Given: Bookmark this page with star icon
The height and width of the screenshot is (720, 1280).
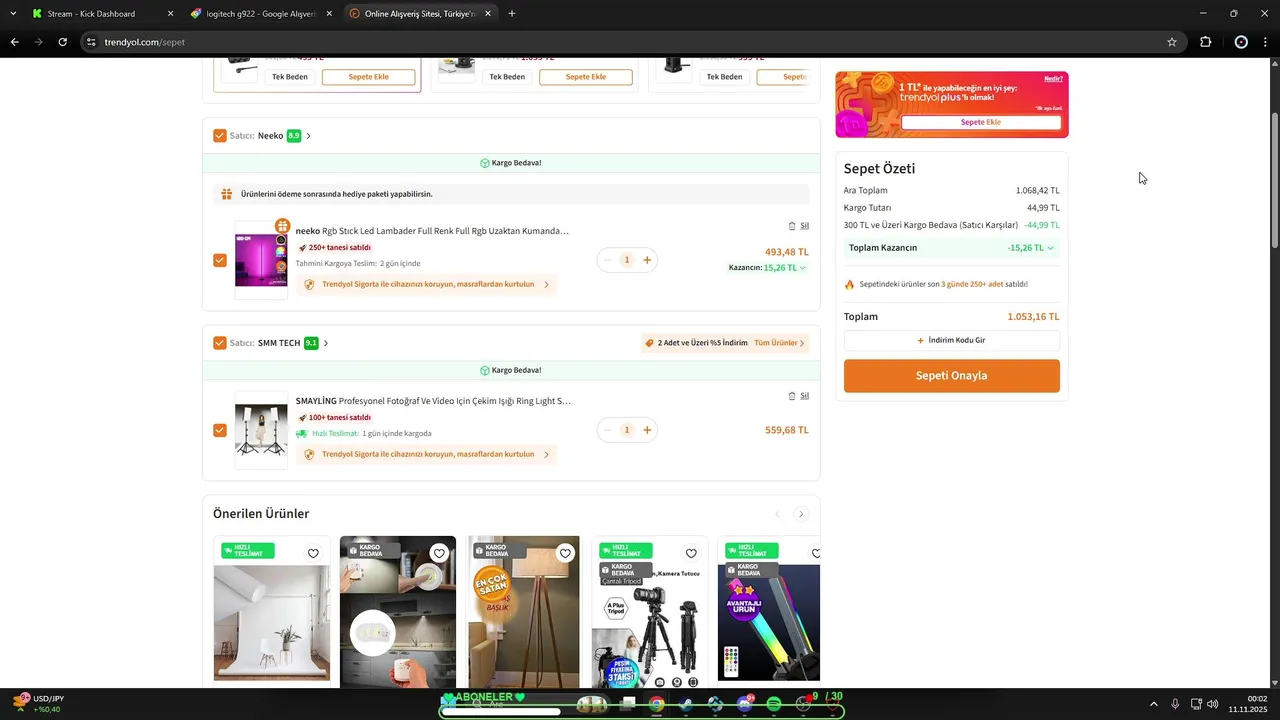Looking at the screenshot, I should tap(1172, 42).
